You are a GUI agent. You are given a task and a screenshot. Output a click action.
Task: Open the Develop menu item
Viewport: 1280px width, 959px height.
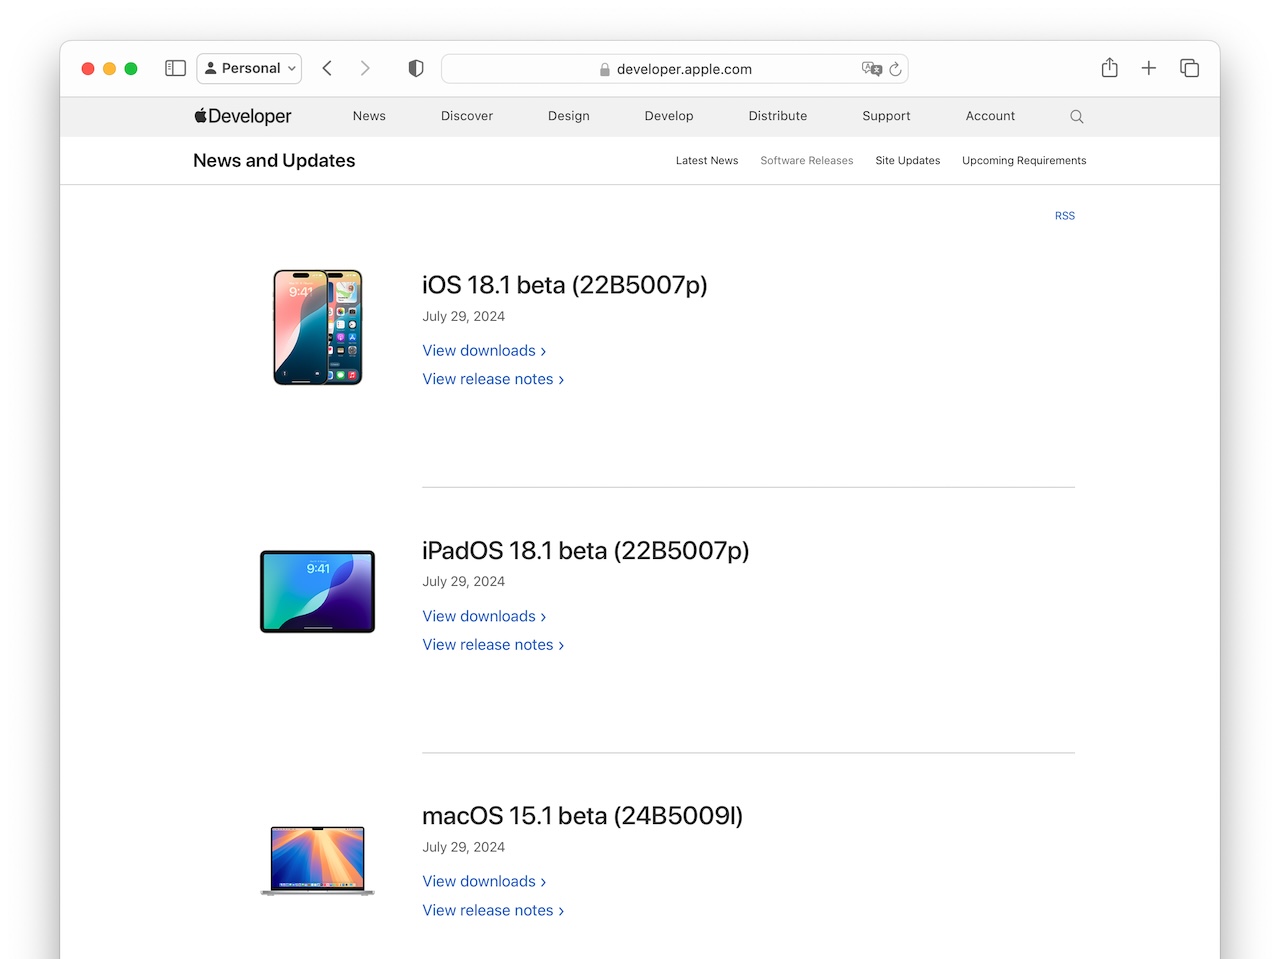coord(669,116)
